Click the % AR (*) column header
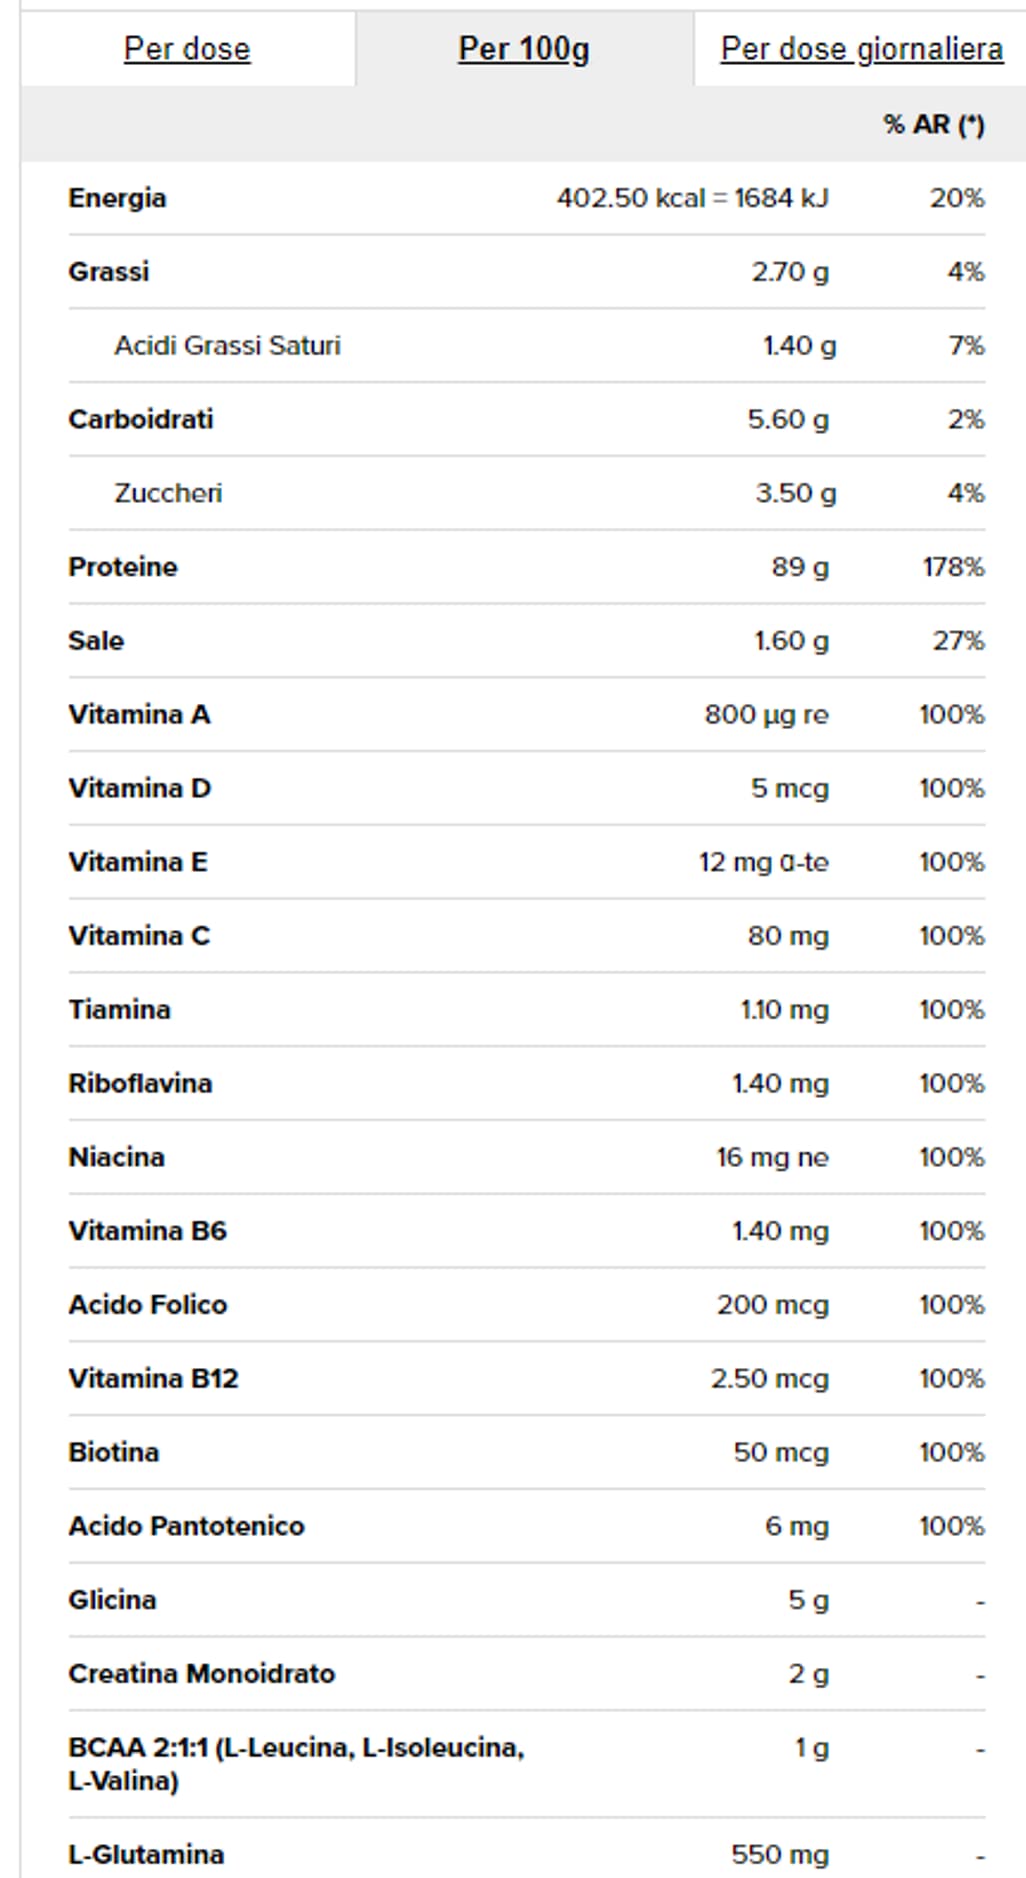 [934, 125]
